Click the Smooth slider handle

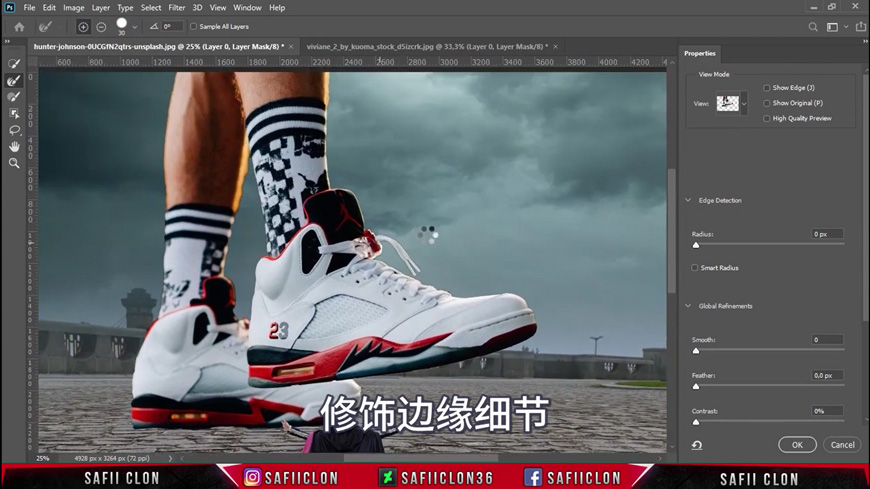tap(696, 351)
